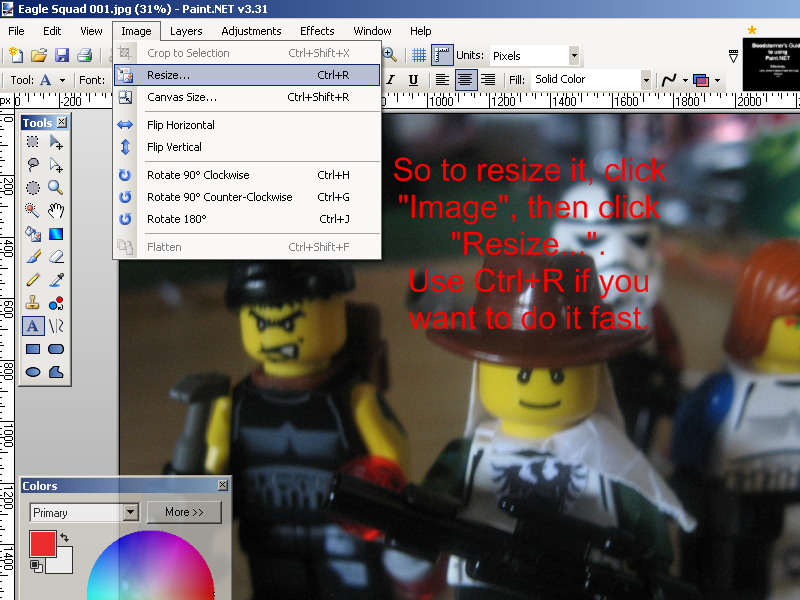
Task: Select the Rectangle Select tool
Action: click(x=33, y=142)
